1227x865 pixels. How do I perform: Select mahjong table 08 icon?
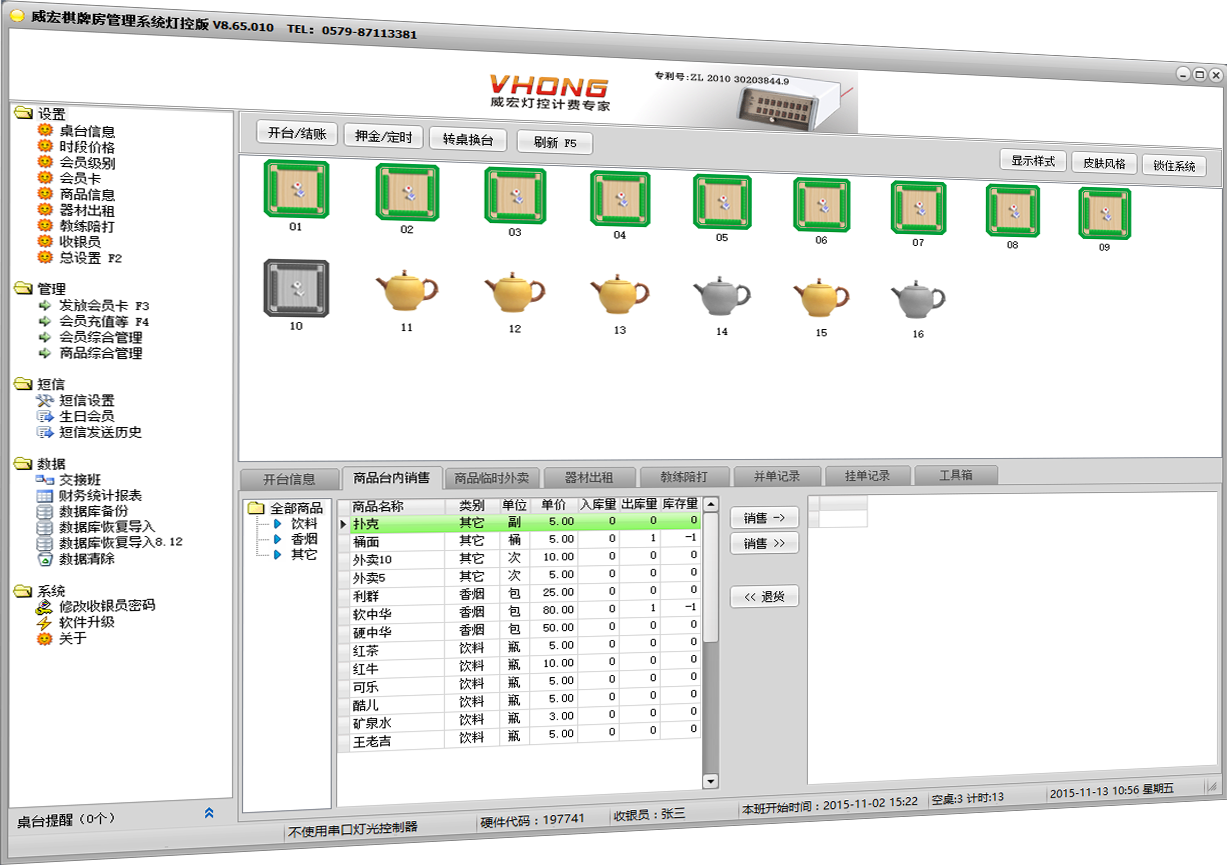click(1012, 211)
